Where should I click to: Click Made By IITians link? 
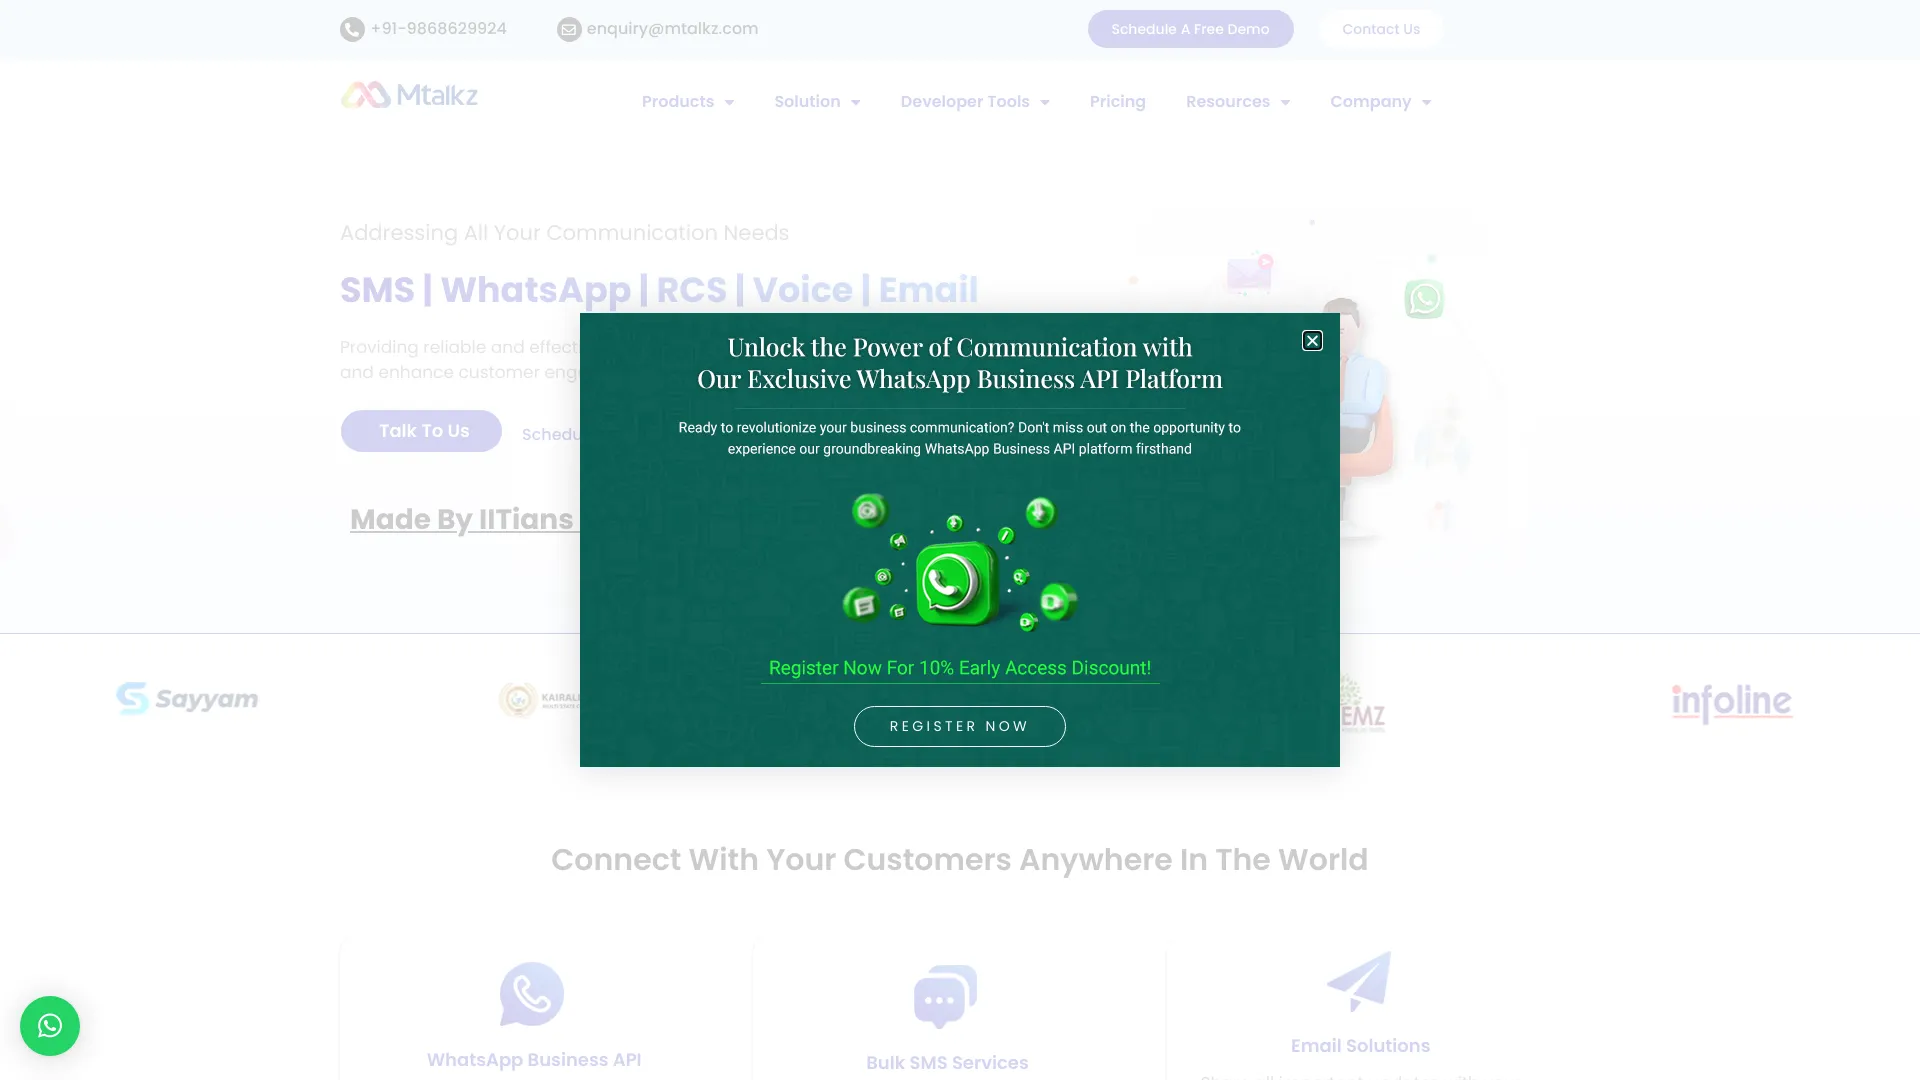click(463, 518)
